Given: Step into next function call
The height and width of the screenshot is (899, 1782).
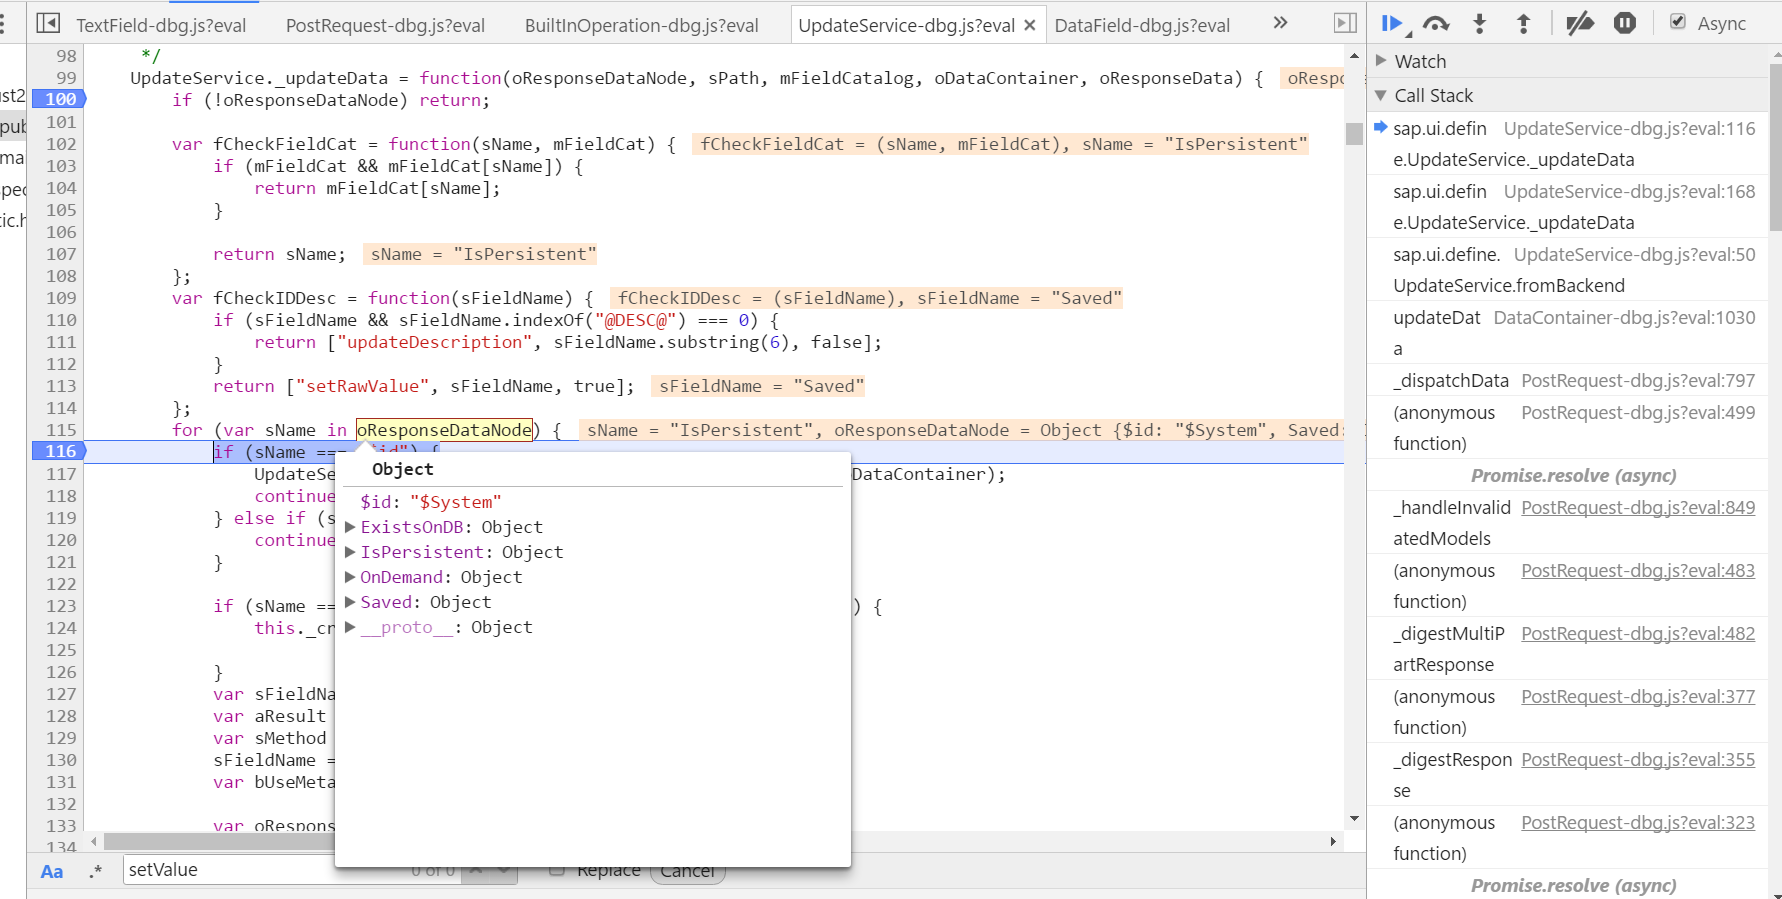Looking at the screenshot, I should pos(1480,23).
